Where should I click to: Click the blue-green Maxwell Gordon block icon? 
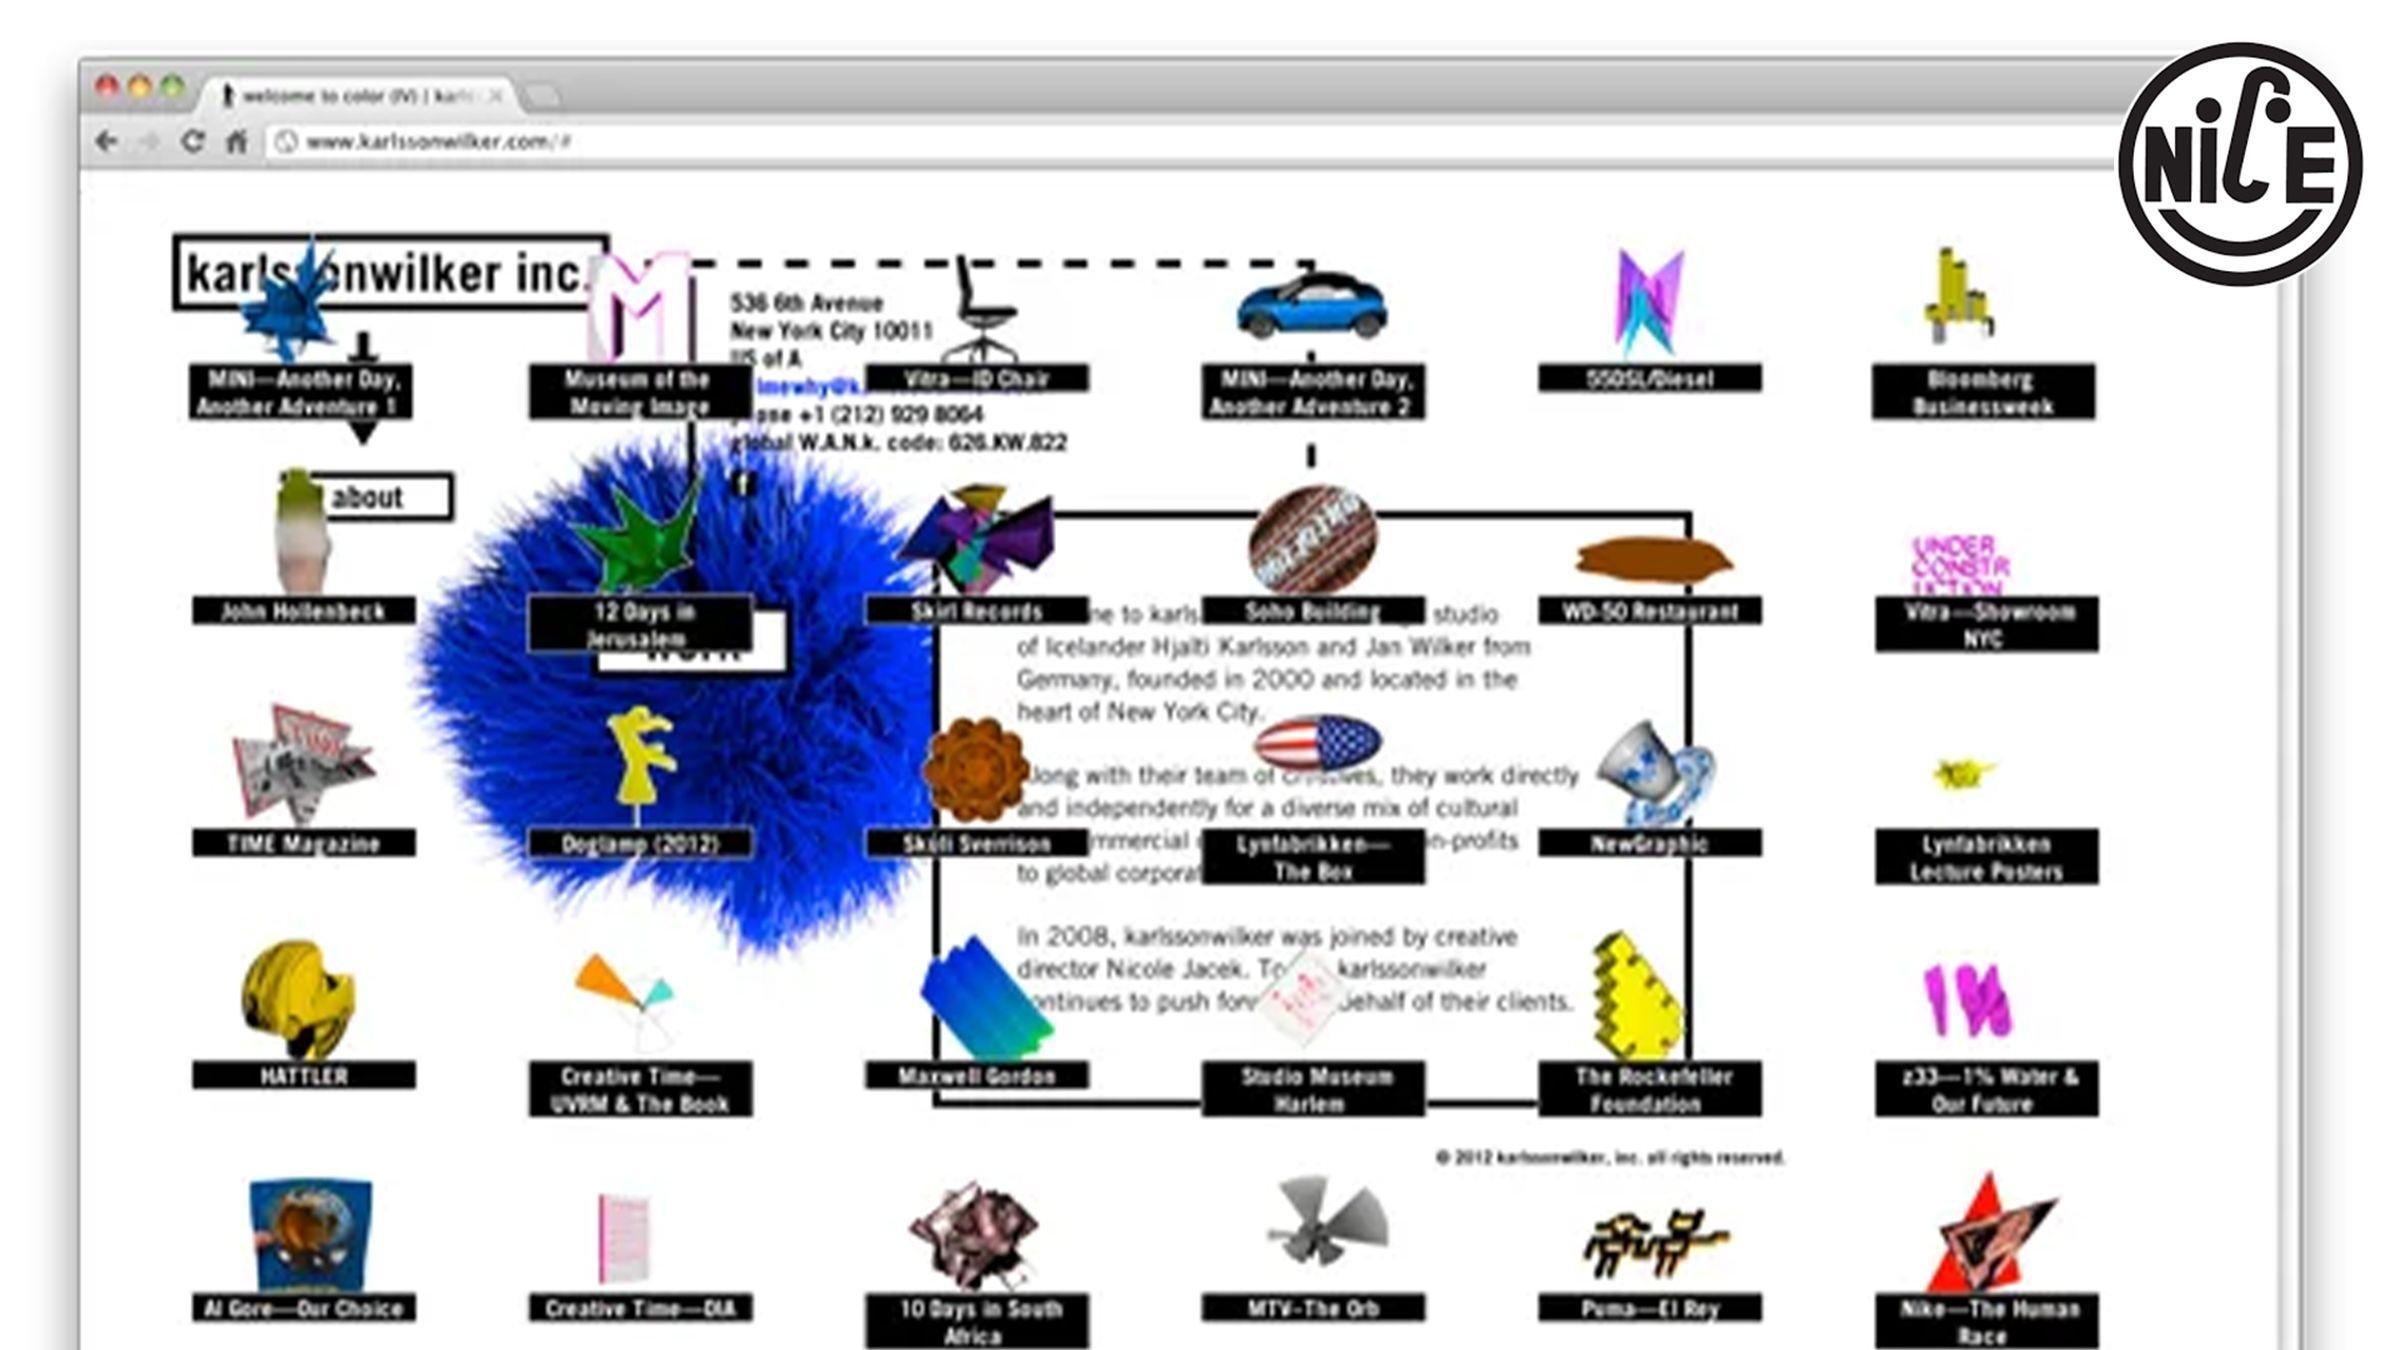[986, 1000]
